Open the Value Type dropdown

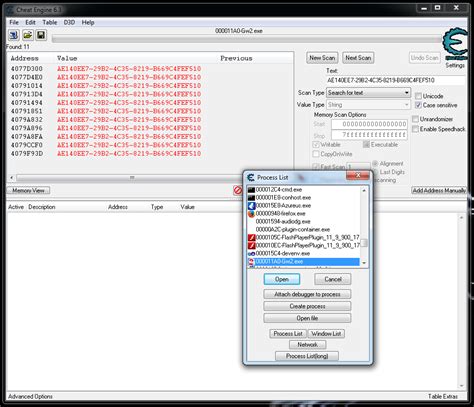[x=368, y=105]
